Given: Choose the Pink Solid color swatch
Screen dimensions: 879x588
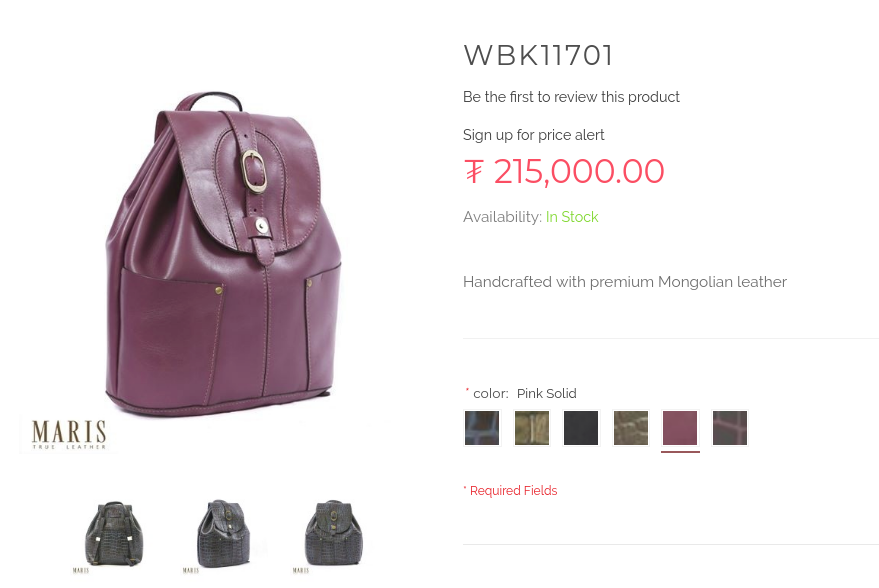Looking at the screenshot, I should pos(680,428).
